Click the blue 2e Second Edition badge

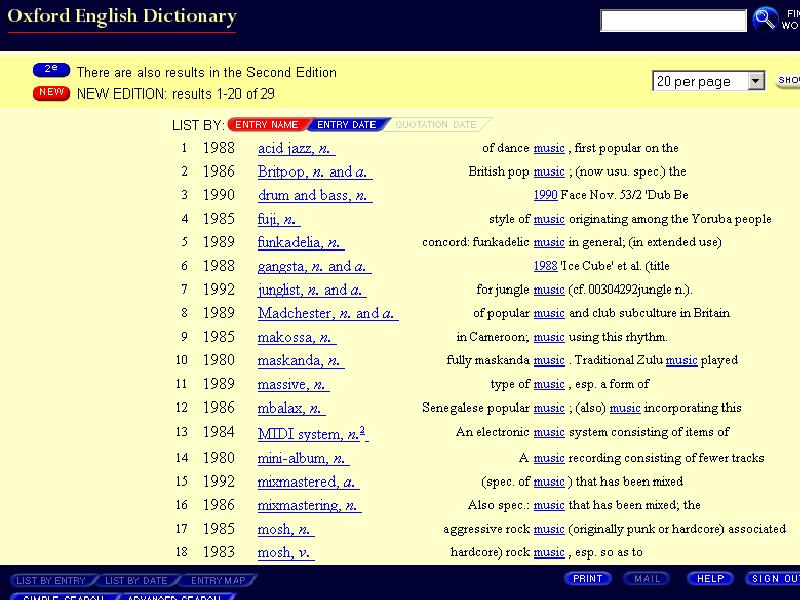[x=51, y=70]
